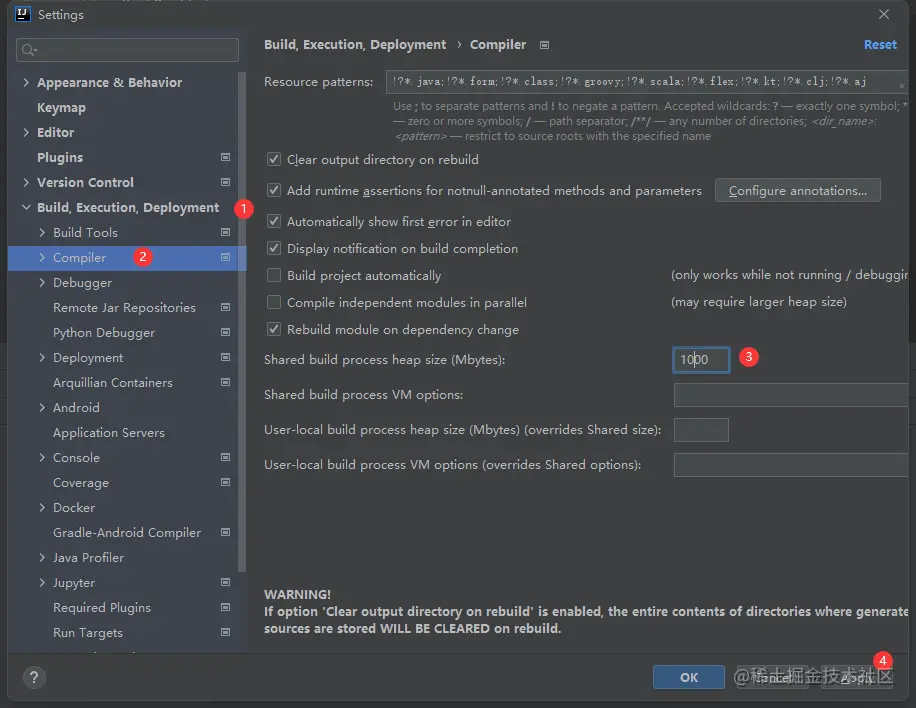
Task: Expand the Debugger node
Action: [42, 283]
